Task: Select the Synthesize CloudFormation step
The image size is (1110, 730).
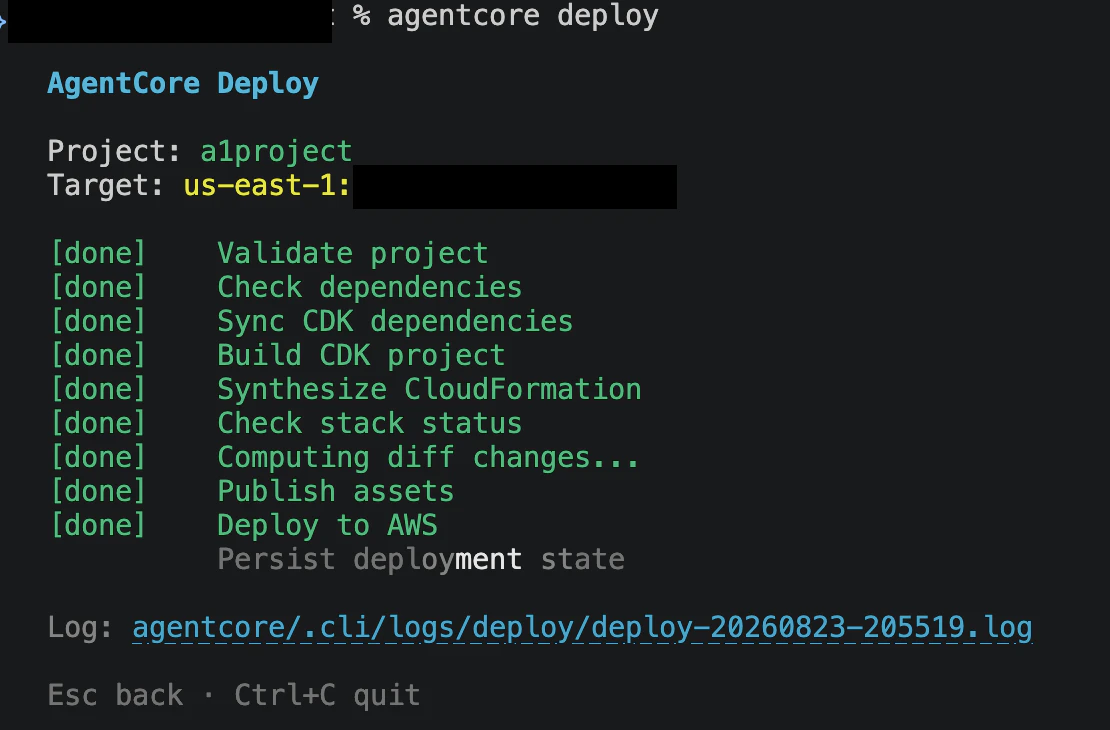Action: pyautogui.click(x=429, y=389)
